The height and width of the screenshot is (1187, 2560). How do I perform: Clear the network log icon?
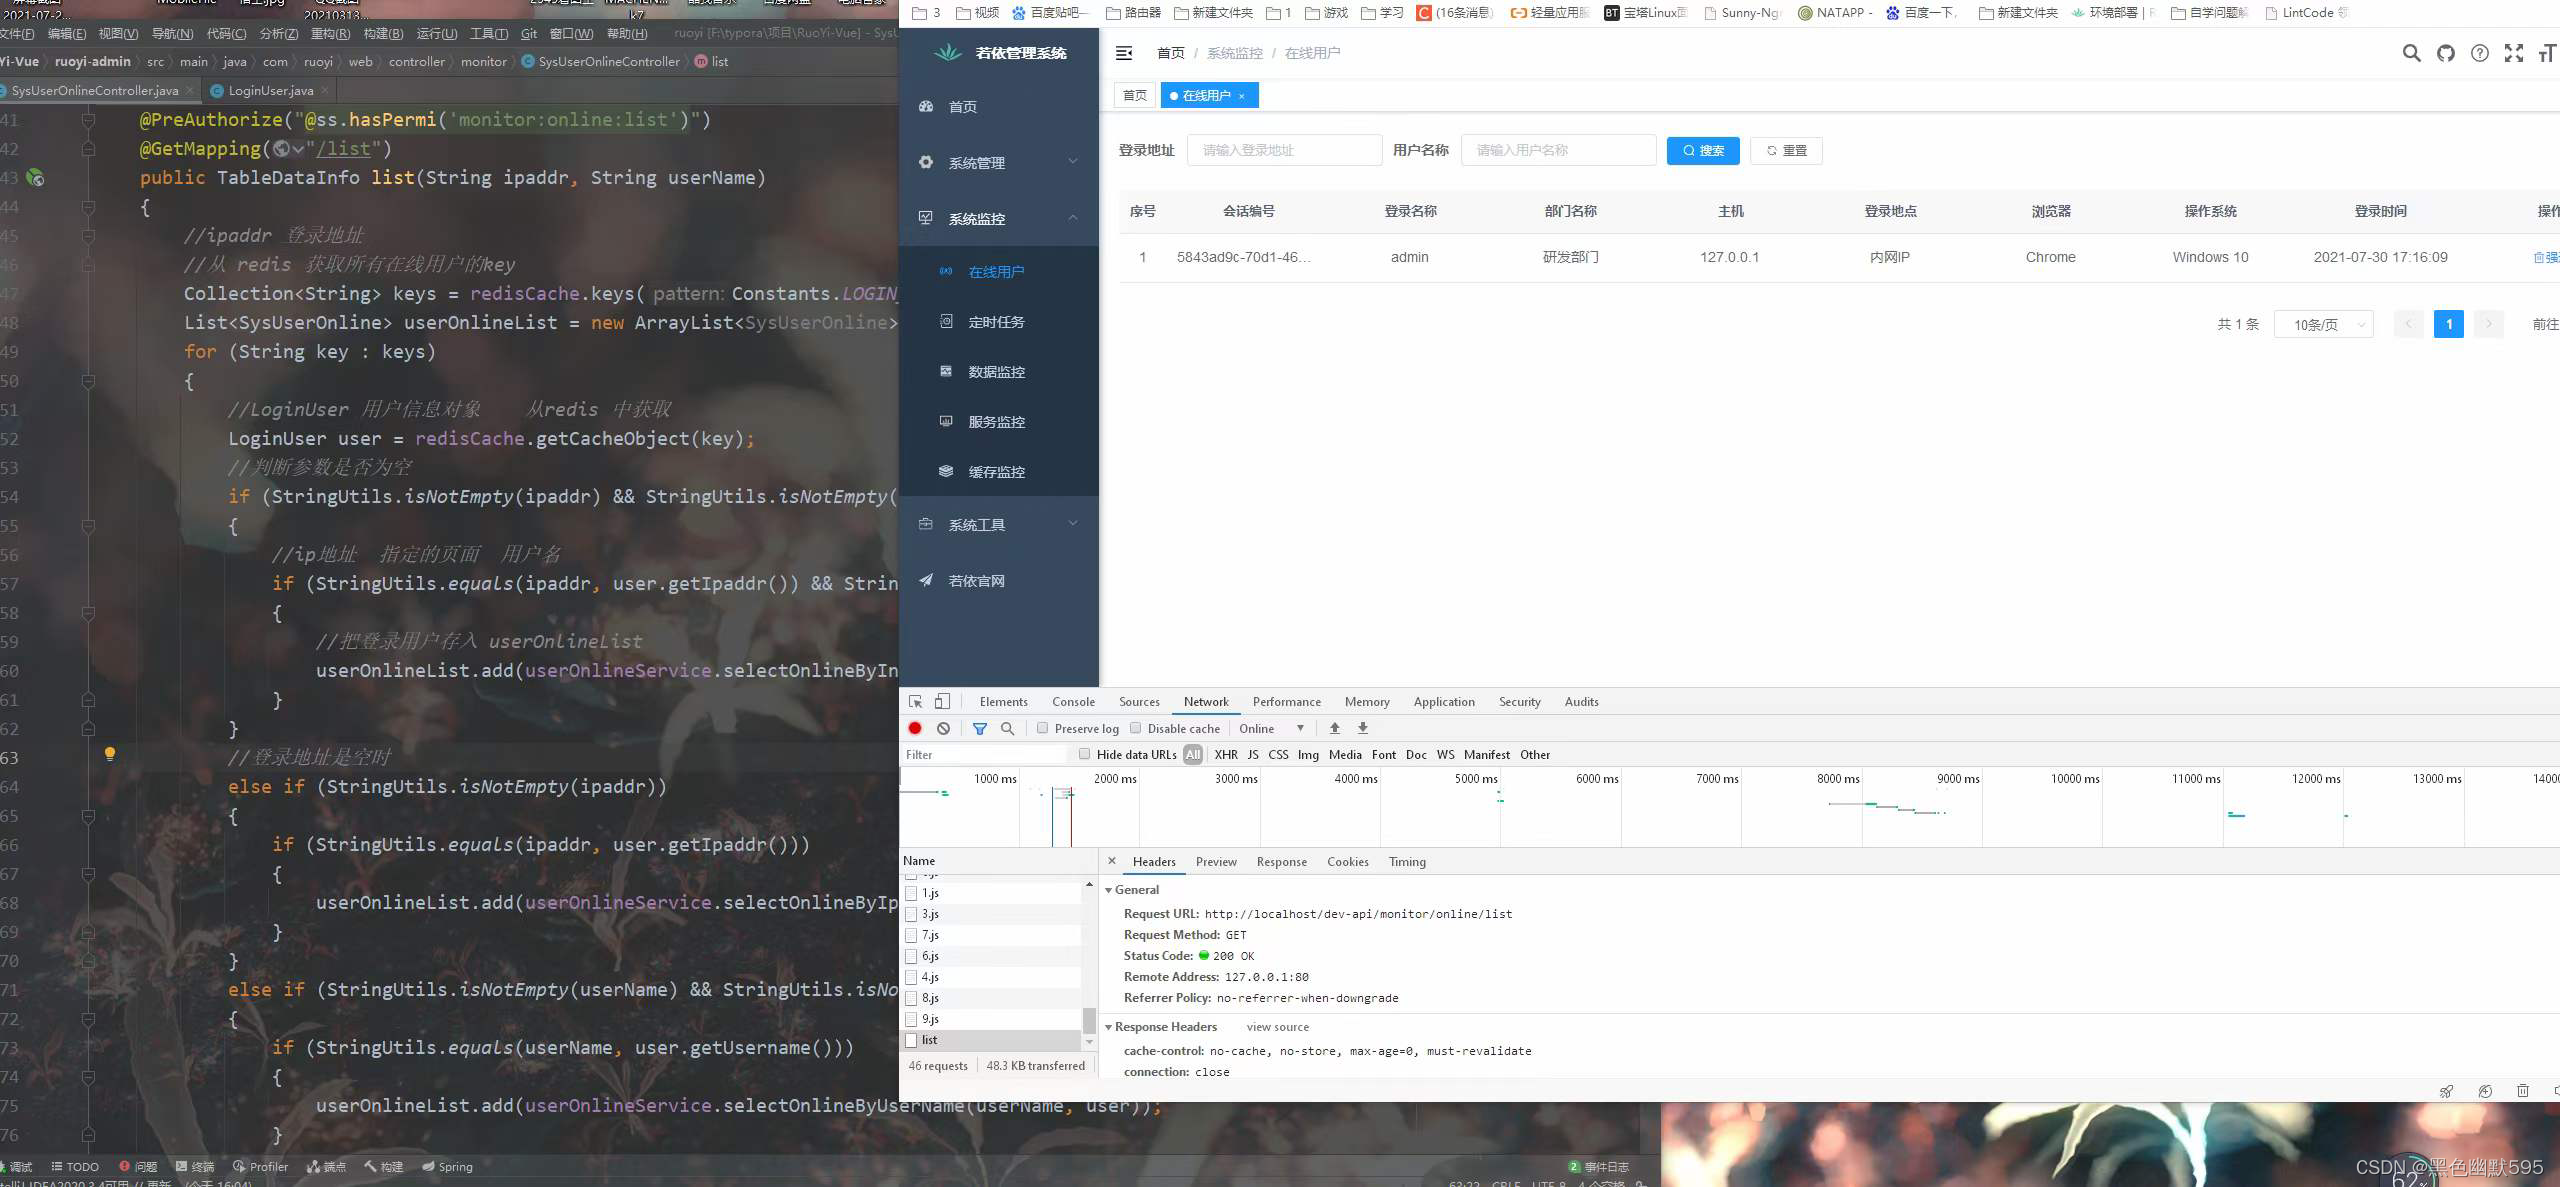click(943, 728)
